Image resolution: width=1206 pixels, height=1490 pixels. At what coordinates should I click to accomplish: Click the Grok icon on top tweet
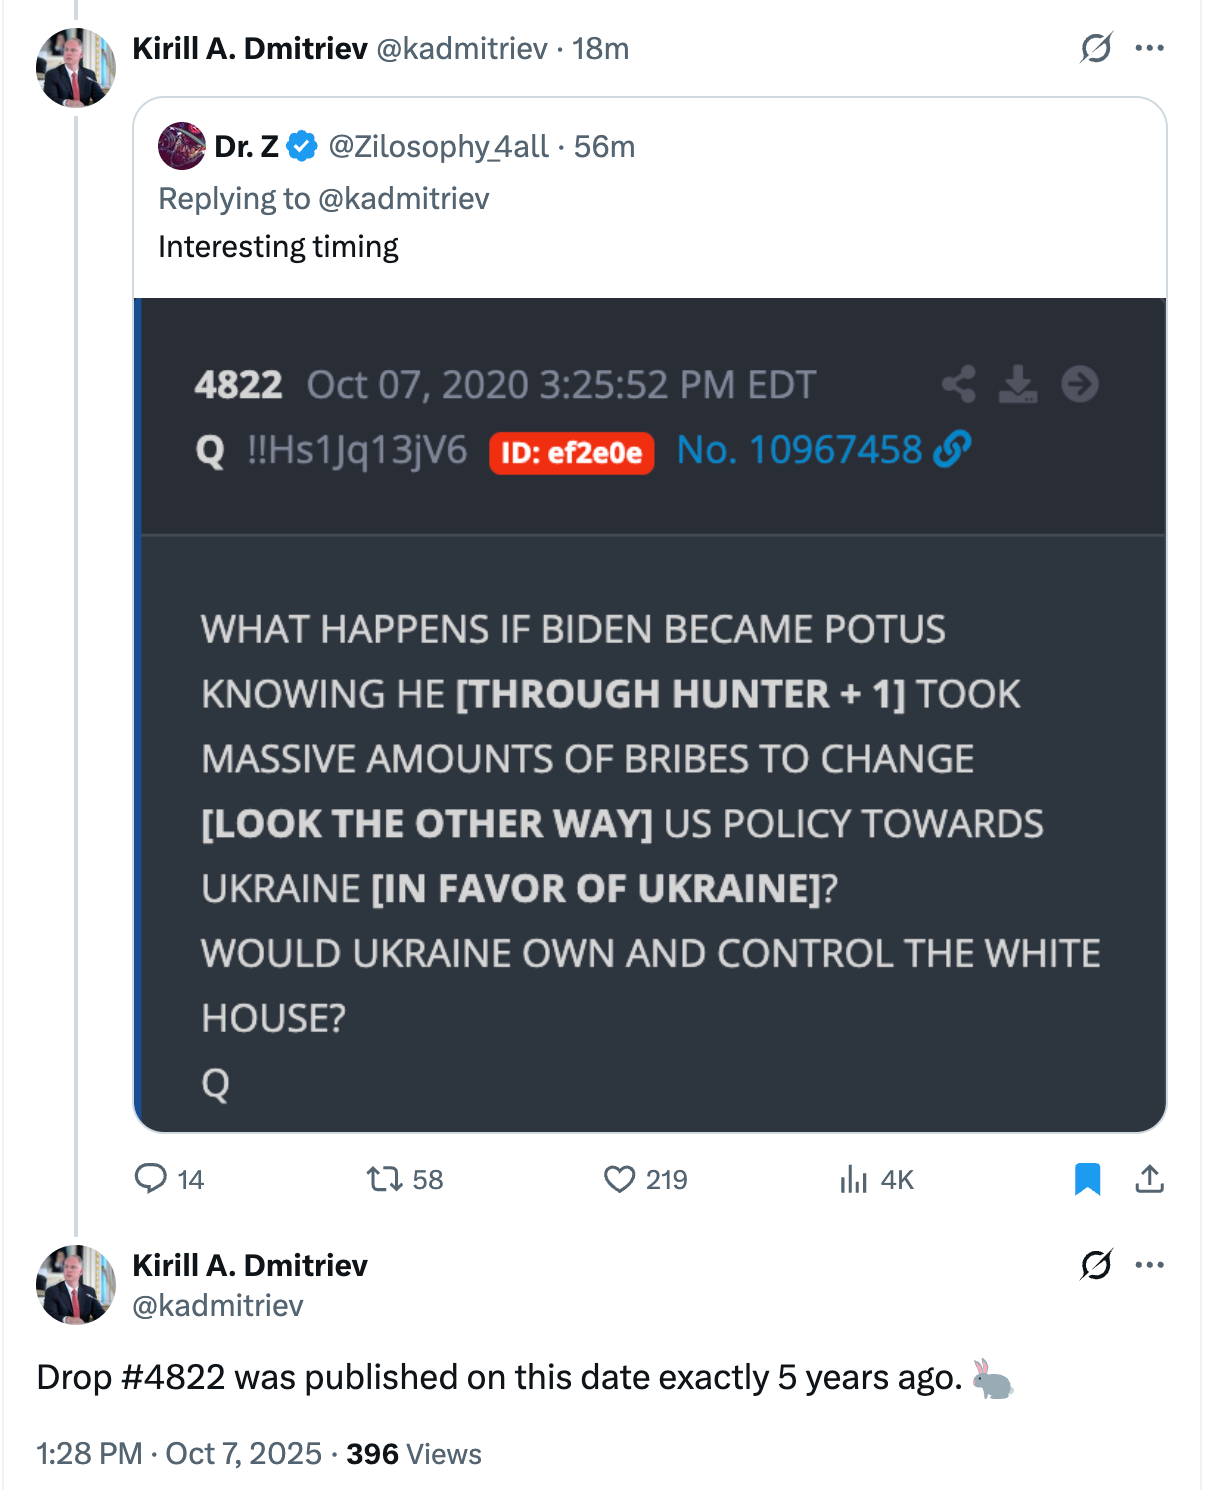click(1096, 48)
